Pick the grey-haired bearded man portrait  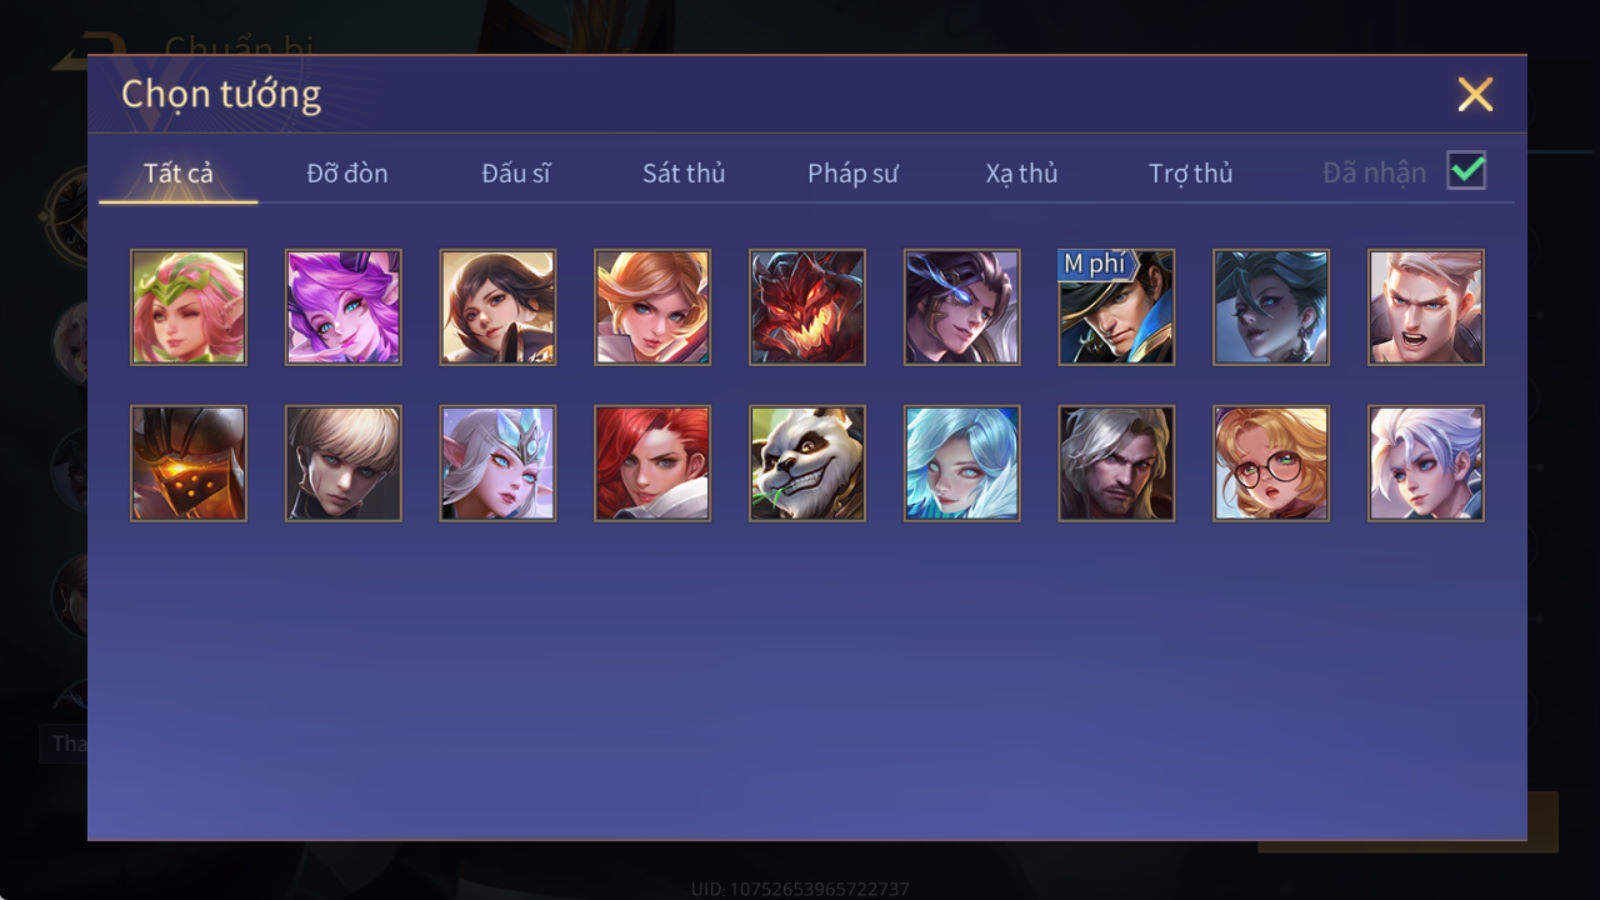[1116, 463]
